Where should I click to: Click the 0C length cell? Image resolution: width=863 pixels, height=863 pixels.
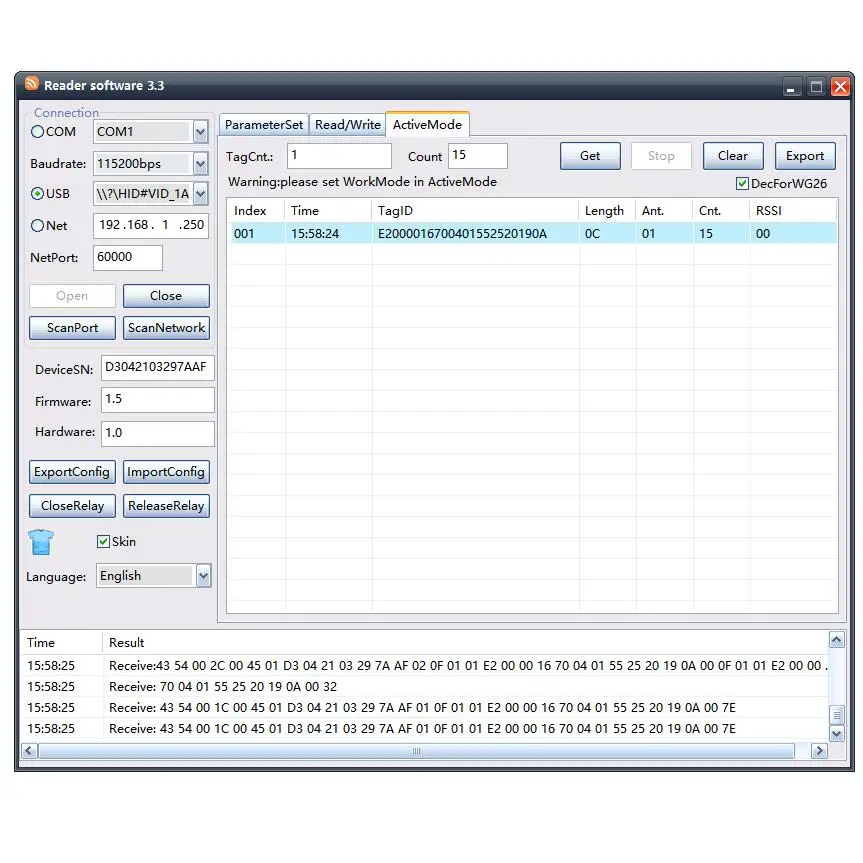(592, 234)
